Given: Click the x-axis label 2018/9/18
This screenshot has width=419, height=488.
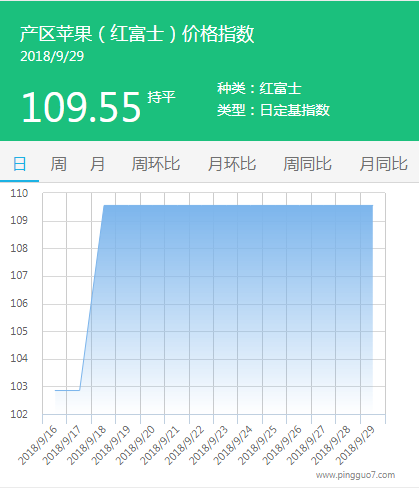Looking at the screenshot, I should coord(87,445).
